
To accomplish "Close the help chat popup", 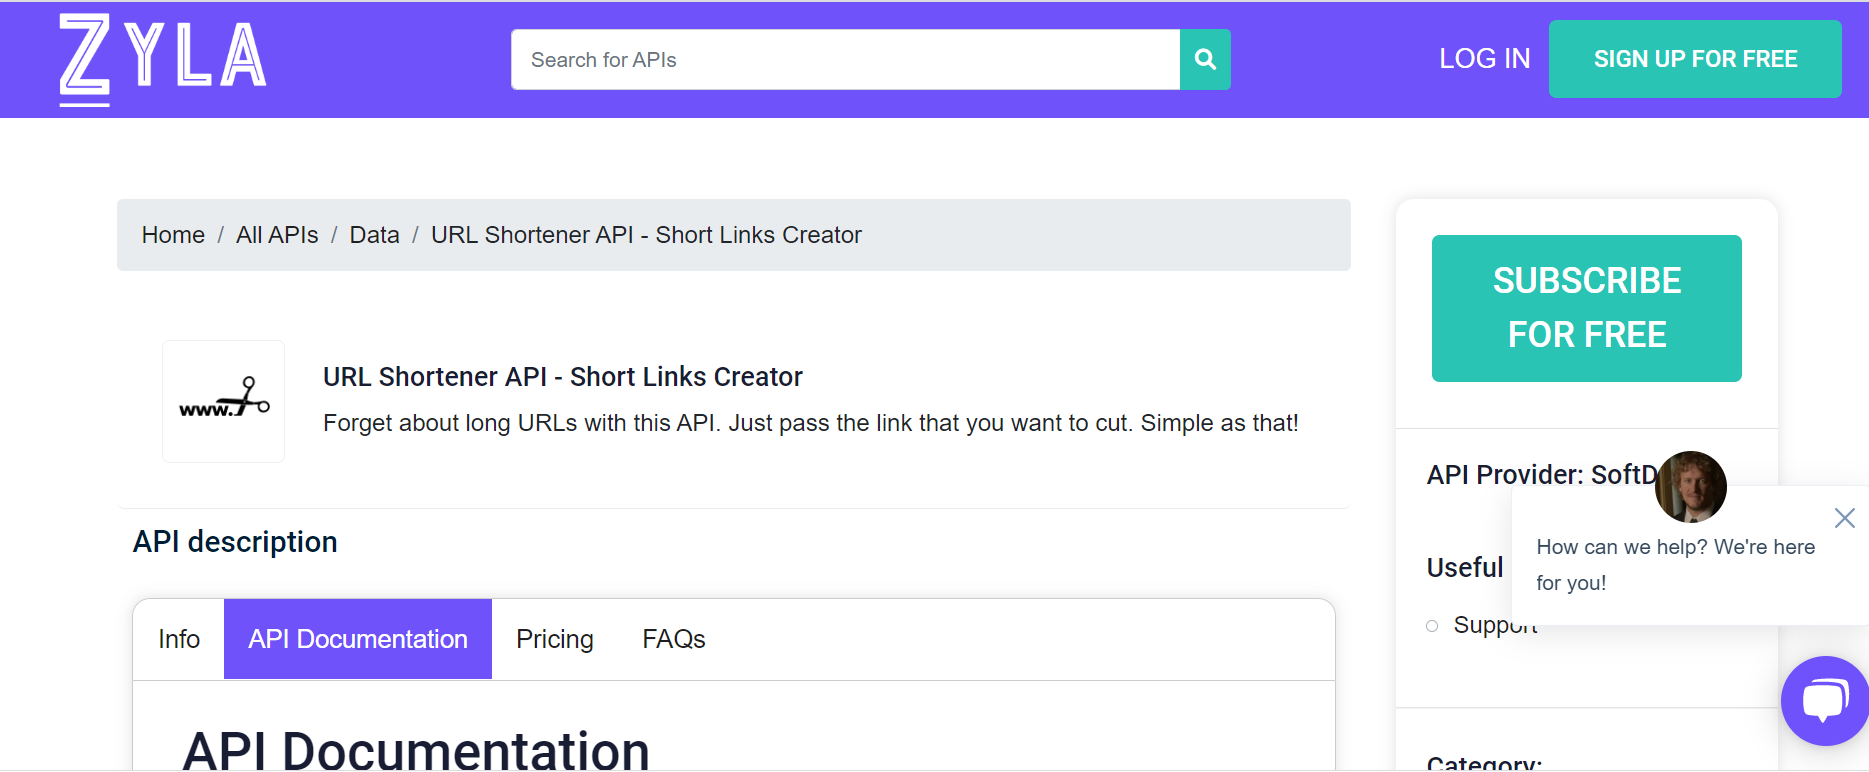I will (1845, 517).
